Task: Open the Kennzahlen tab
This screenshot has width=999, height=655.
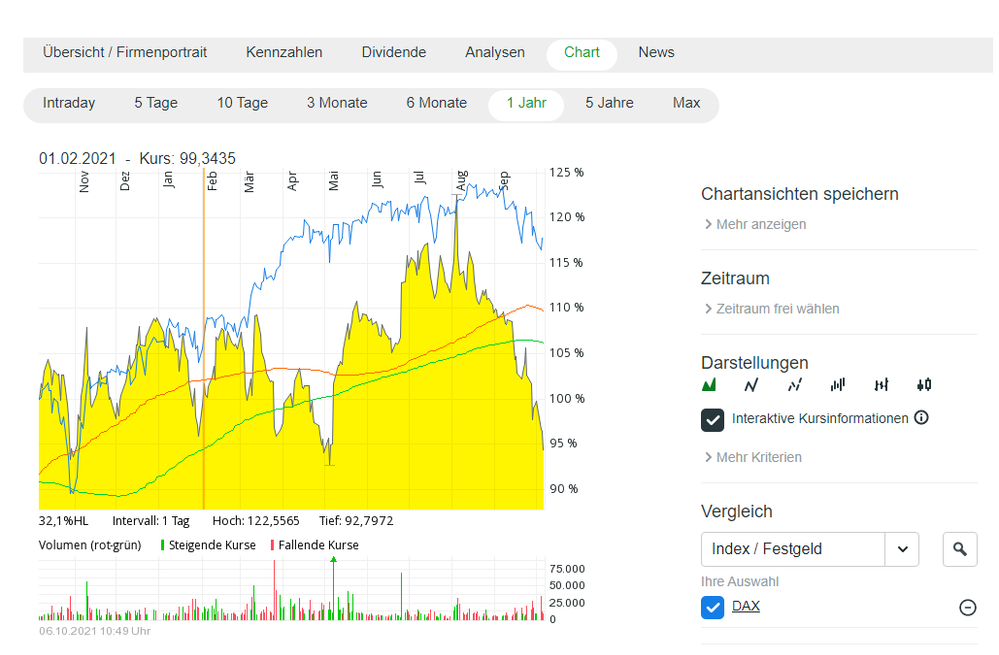Action: [284, 52]
